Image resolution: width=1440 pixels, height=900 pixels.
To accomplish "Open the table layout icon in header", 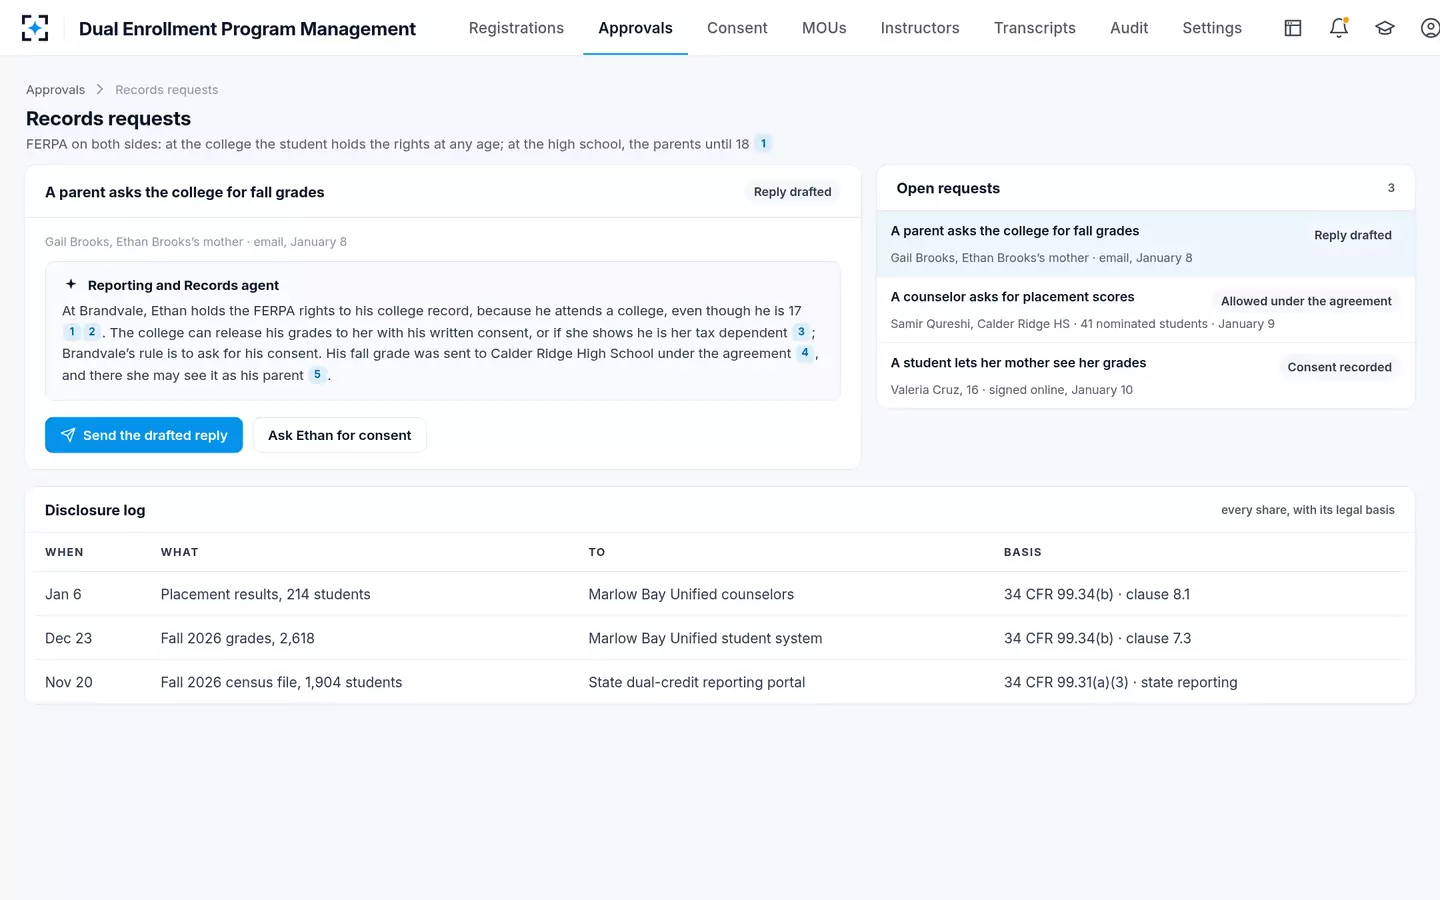I will coord(1293,28).
